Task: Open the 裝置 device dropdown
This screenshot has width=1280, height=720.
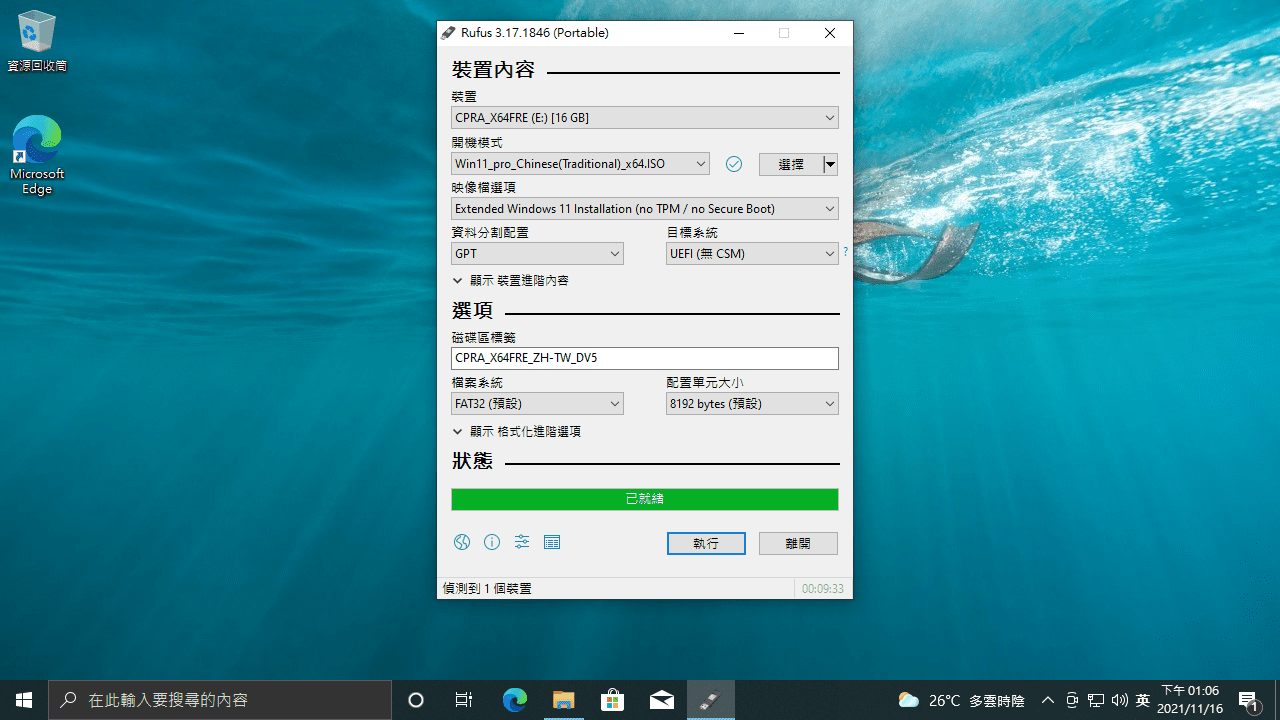Action: tap(644, 117)
